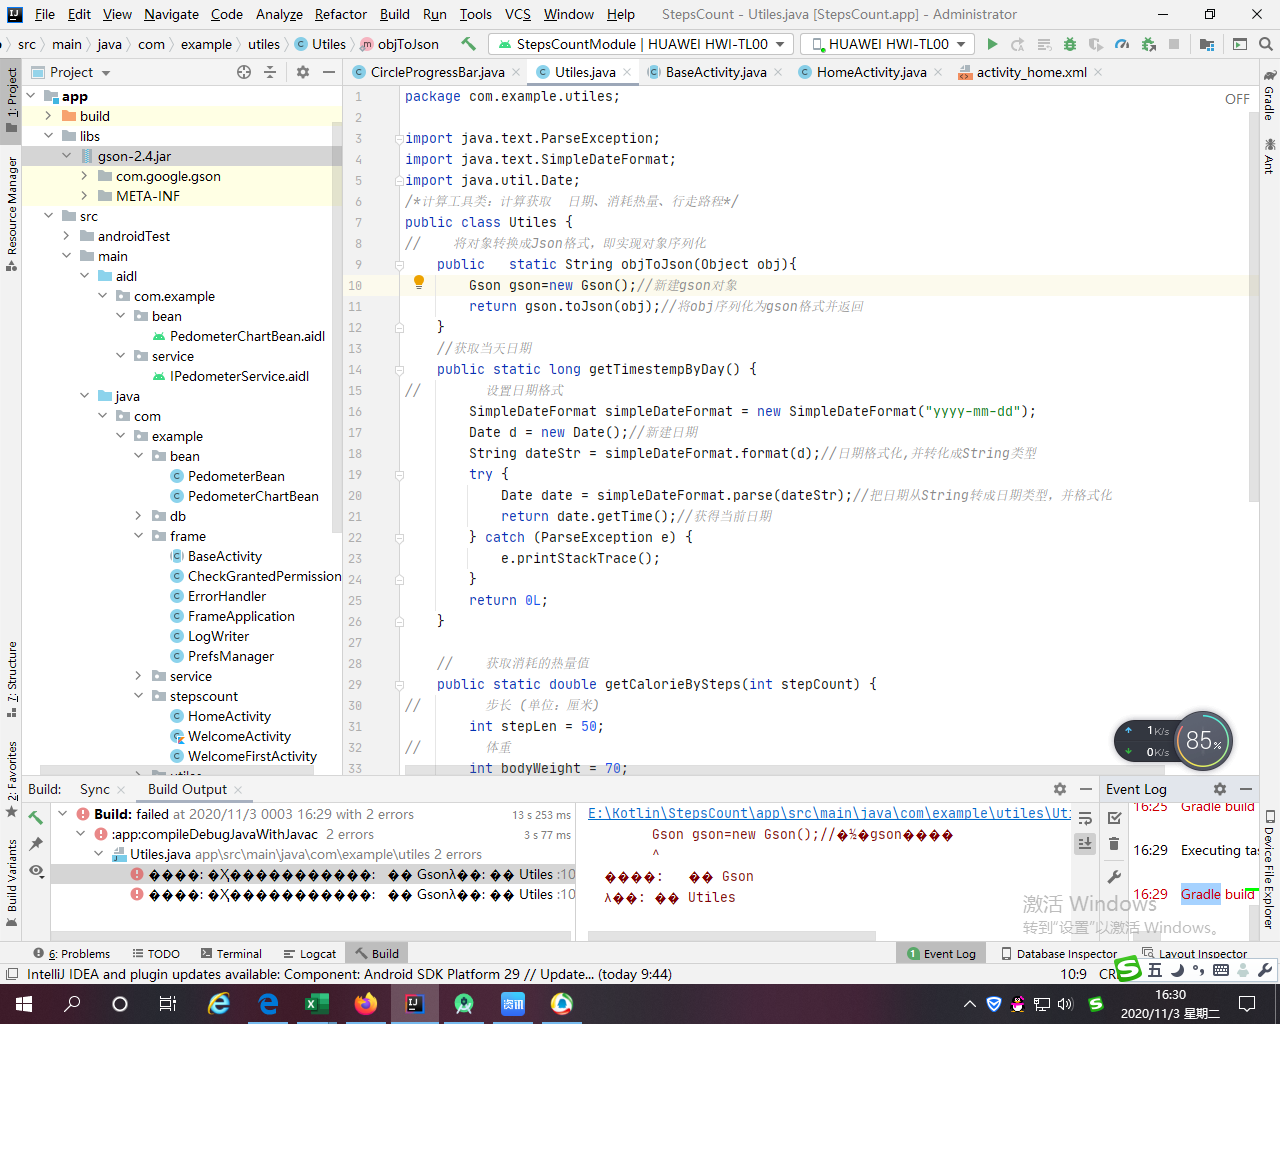Expand the androidTest folder
This screenshot has height=1152, width=1280.
coord(66,236)
